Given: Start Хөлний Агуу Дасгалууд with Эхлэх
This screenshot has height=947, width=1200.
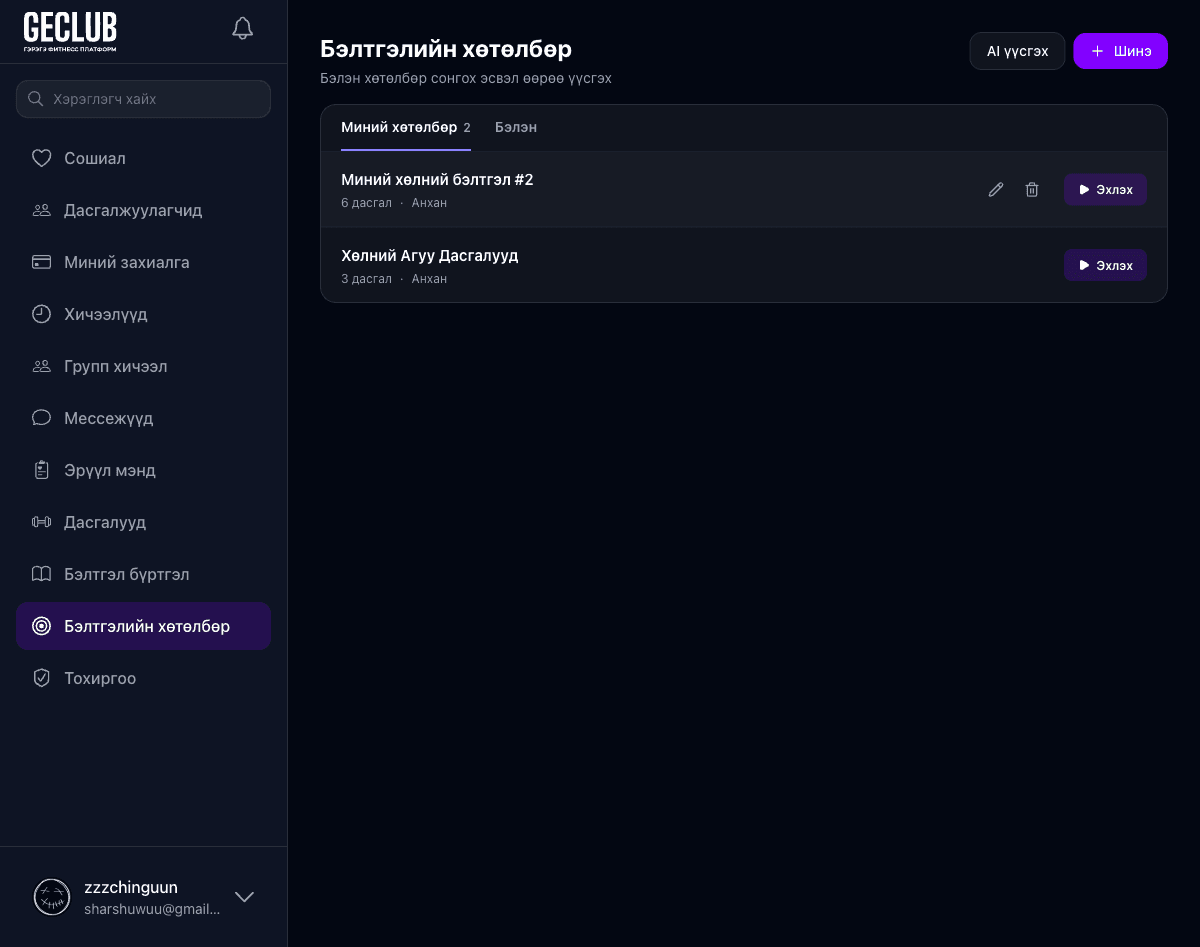Looking at the screenshot, I should point(1105,265).
